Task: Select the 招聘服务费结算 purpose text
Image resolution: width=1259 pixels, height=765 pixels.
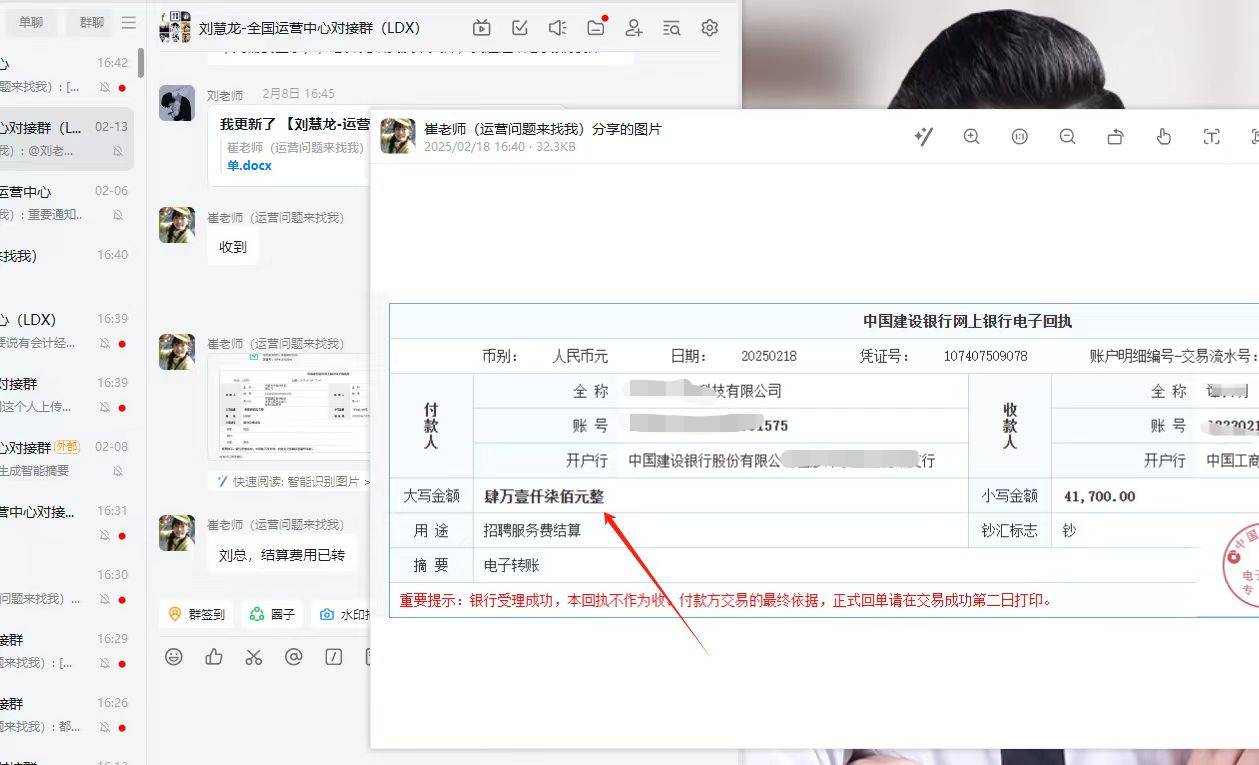Action: point(532,531)
